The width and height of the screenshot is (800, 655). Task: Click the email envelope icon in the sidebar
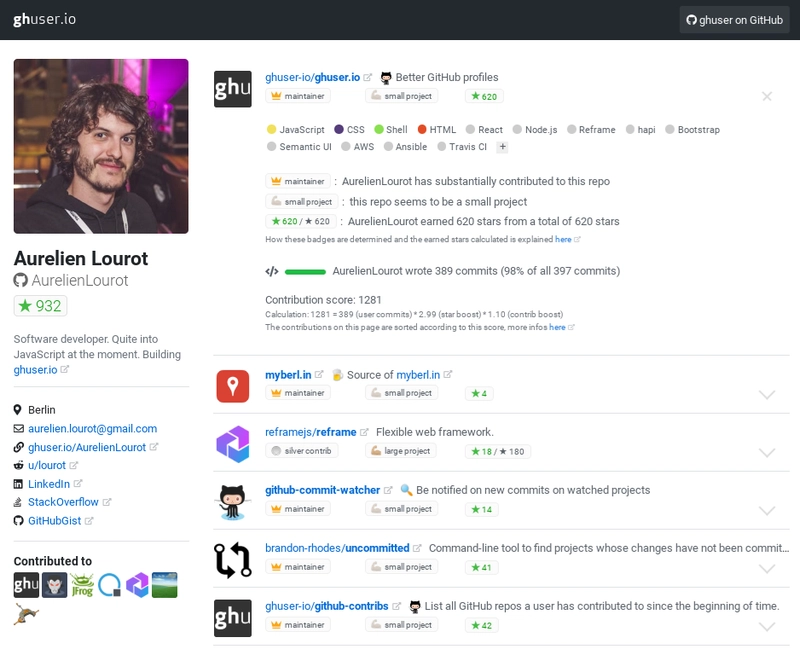pos(17,427)
